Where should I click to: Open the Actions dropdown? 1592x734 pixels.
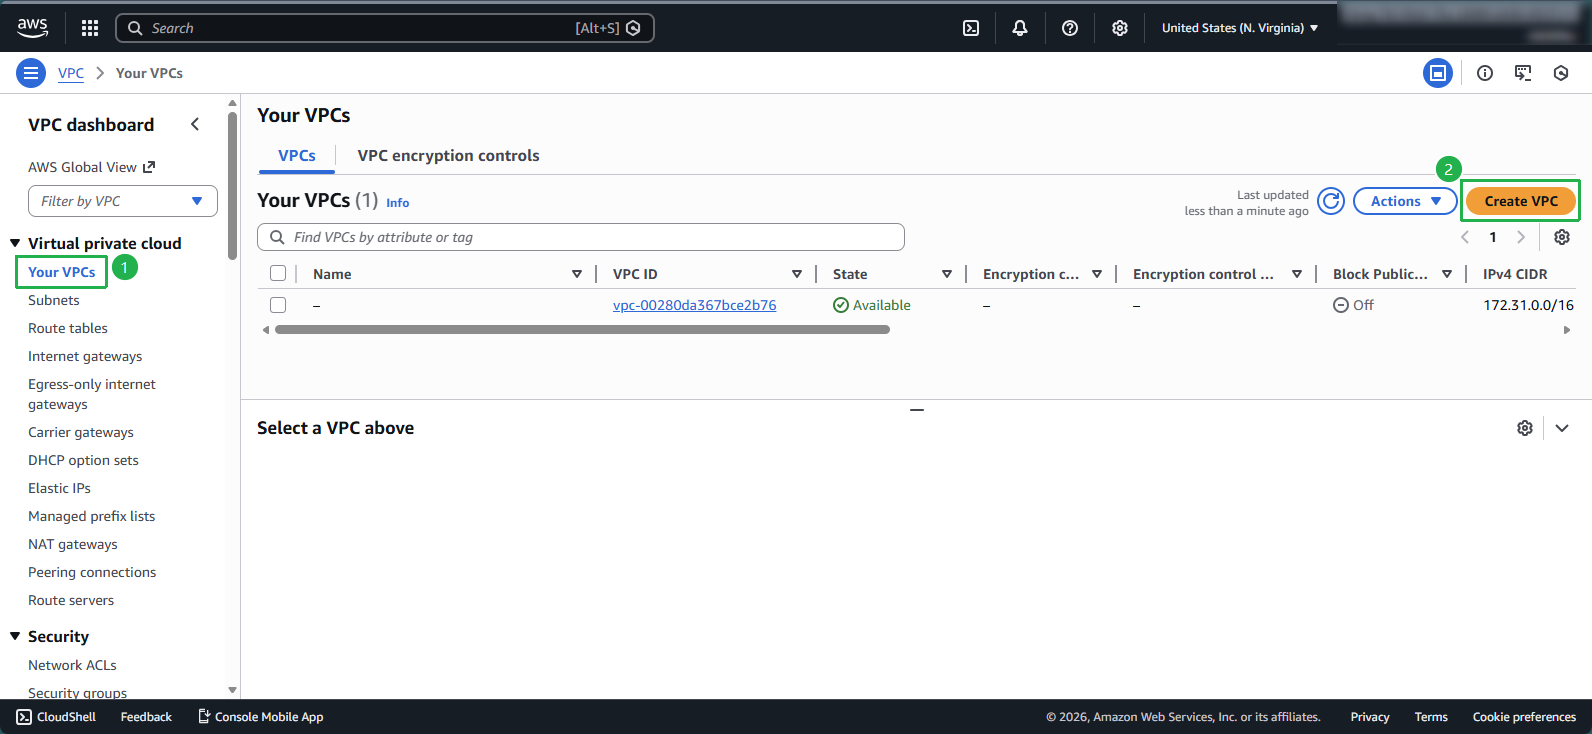coord(1405,201)
